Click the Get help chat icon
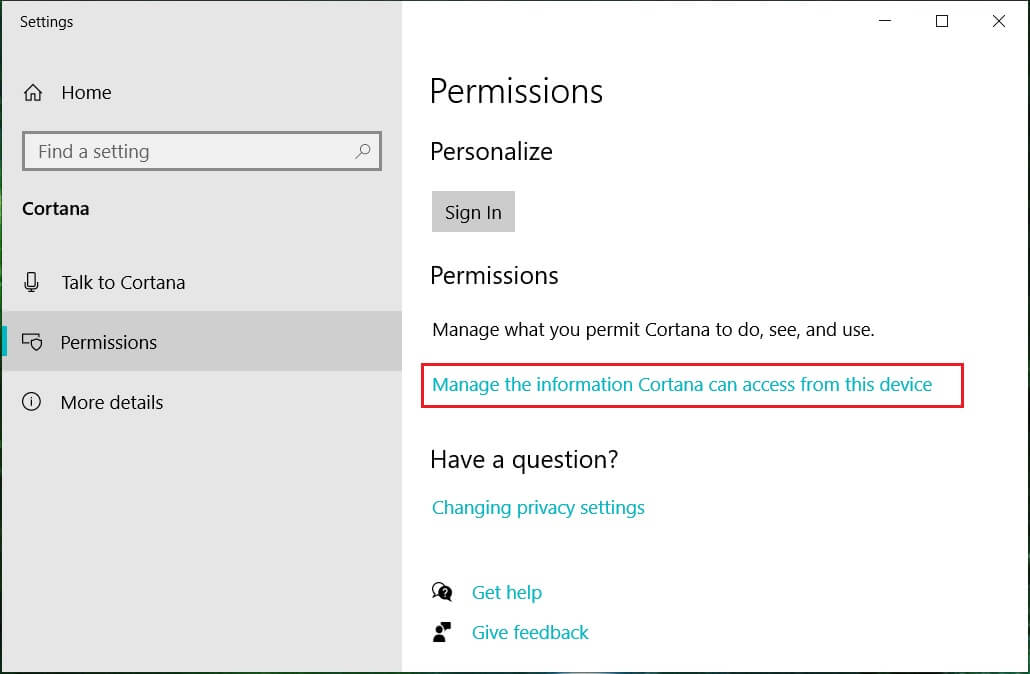The width and height of the screenshot is (1030, 674). 442,592
